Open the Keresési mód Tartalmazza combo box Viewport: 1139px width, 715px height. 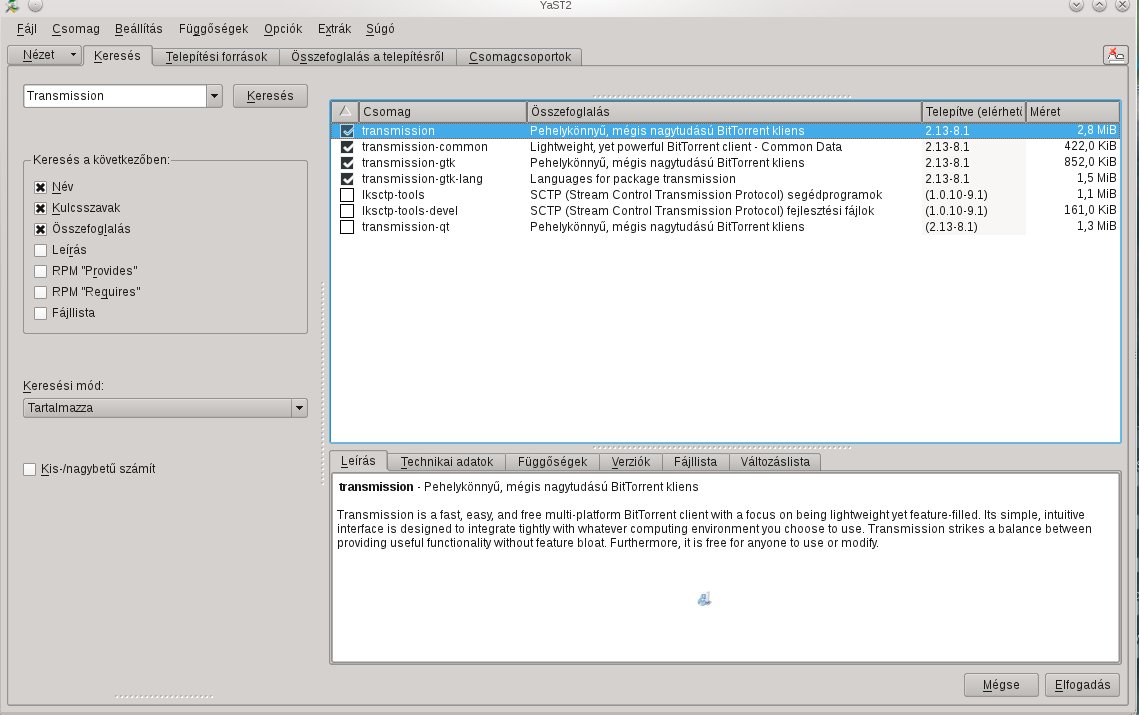click(165, 408)
